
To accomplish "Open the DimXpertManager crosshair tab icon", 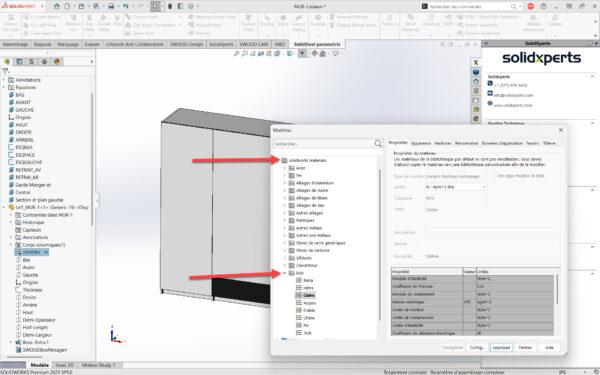I will (44, 62).
